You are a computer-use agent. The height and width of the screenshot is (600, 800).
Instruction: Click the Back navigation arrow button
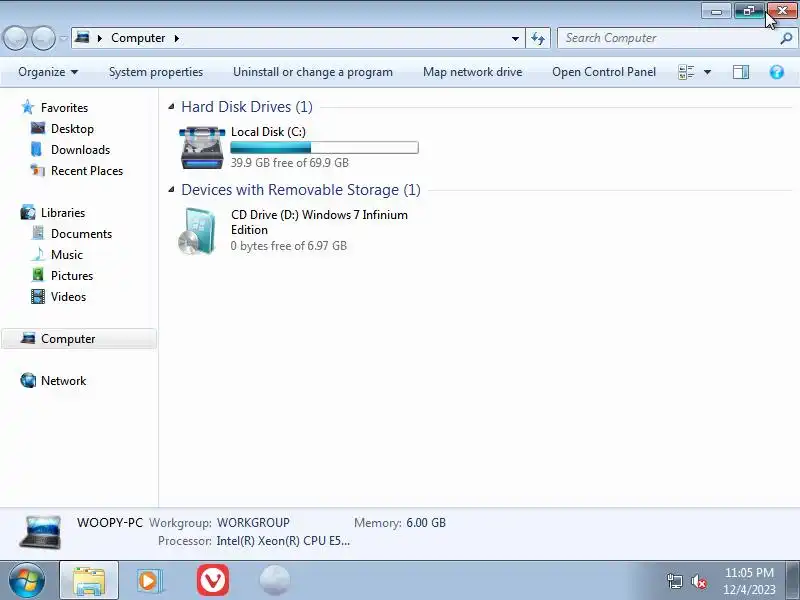tap(15, 38)
